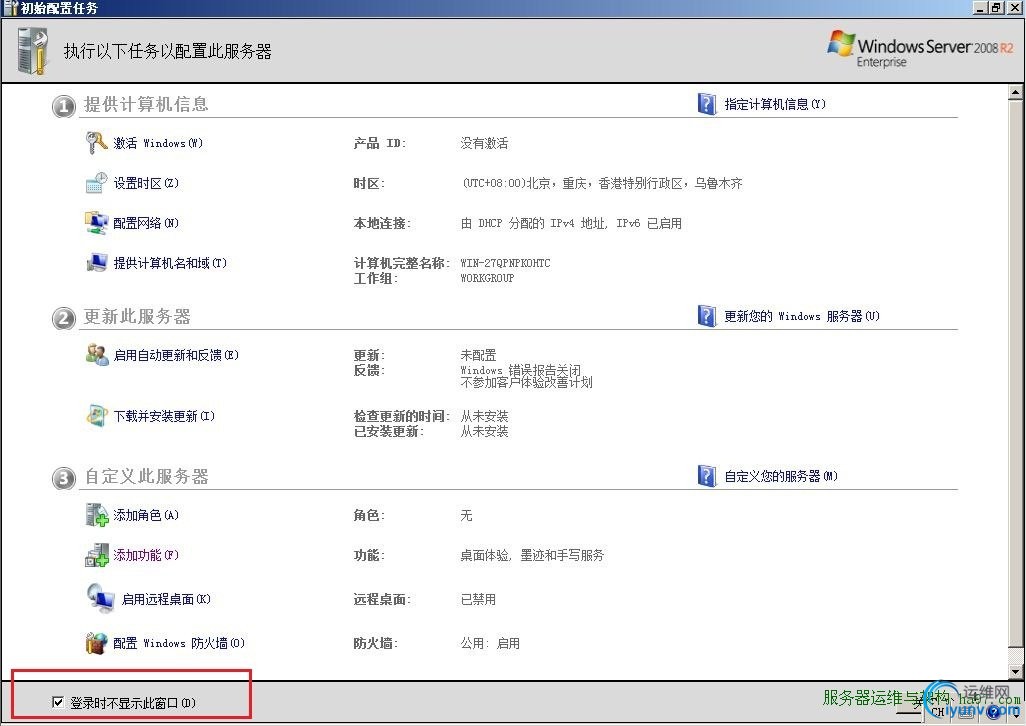Open 启用远程桌面(K) link

pos(166,599)
